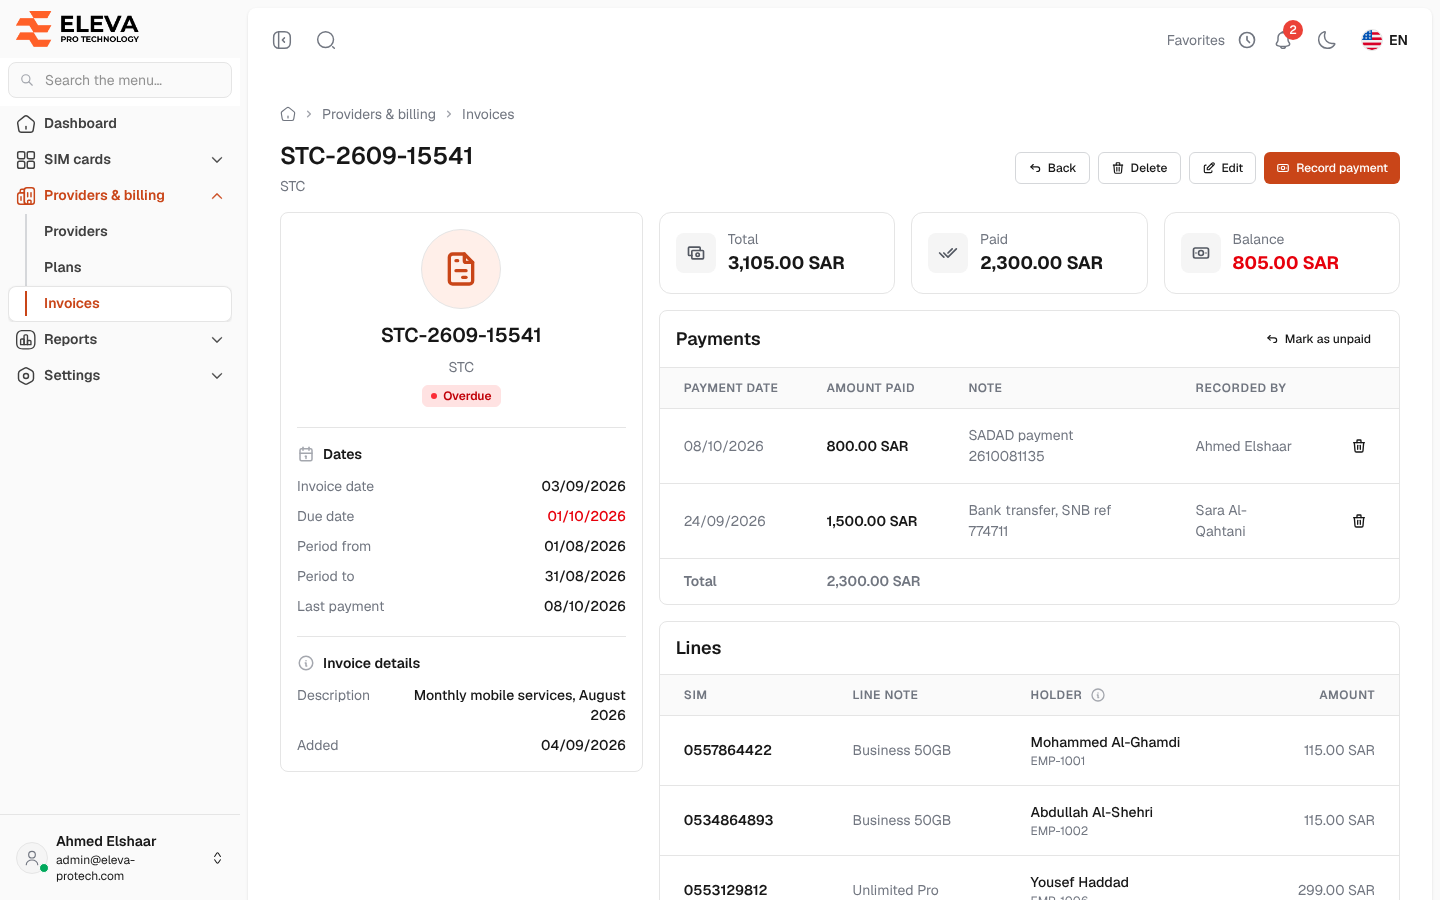This screenshot has height=900, width=1440.
Task: Click the invoice document avatar icon
Action: point(461,269)
